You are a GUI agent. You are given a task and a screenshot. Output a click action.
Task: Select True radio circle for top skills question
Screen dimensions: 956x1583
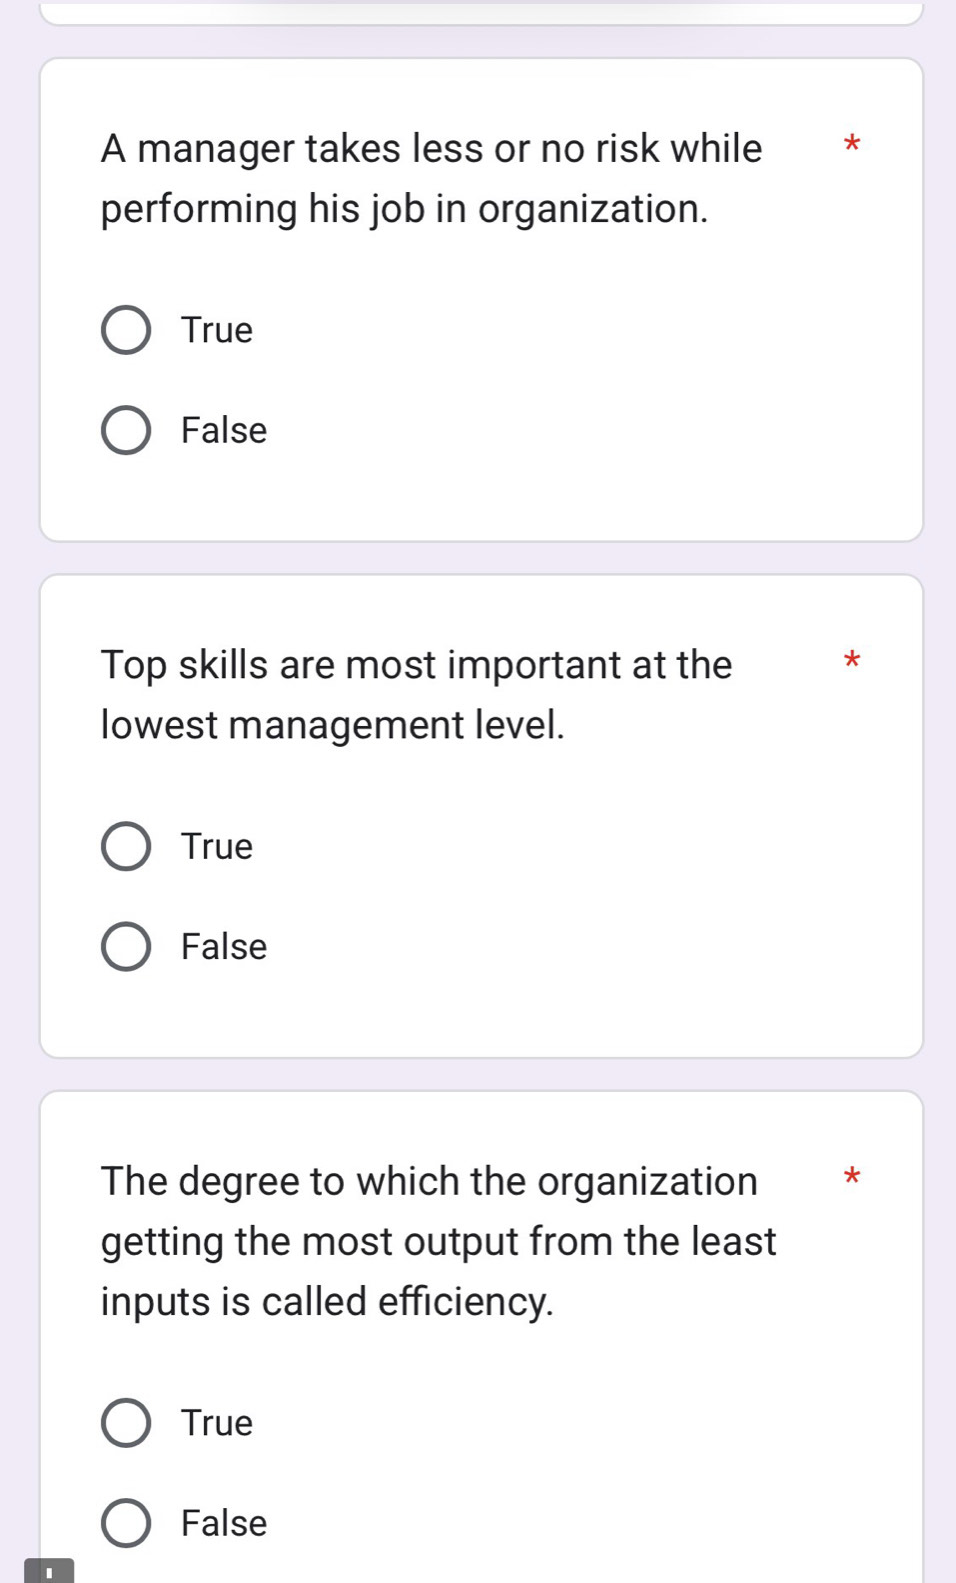[126, 847]
